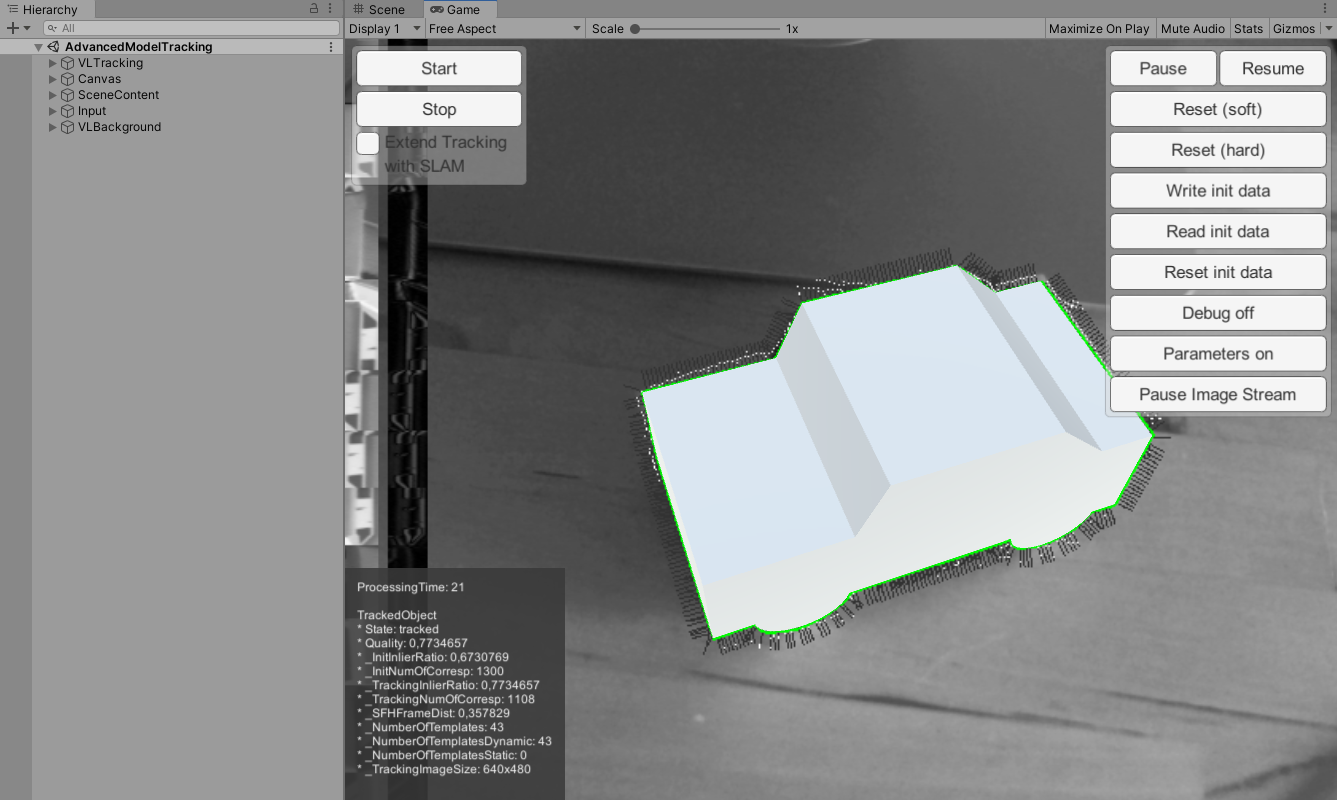The height and width of the screenshot is (800, 1337).
Task: Click the Pause Image Stream button
Action: tap(1217, 394)
